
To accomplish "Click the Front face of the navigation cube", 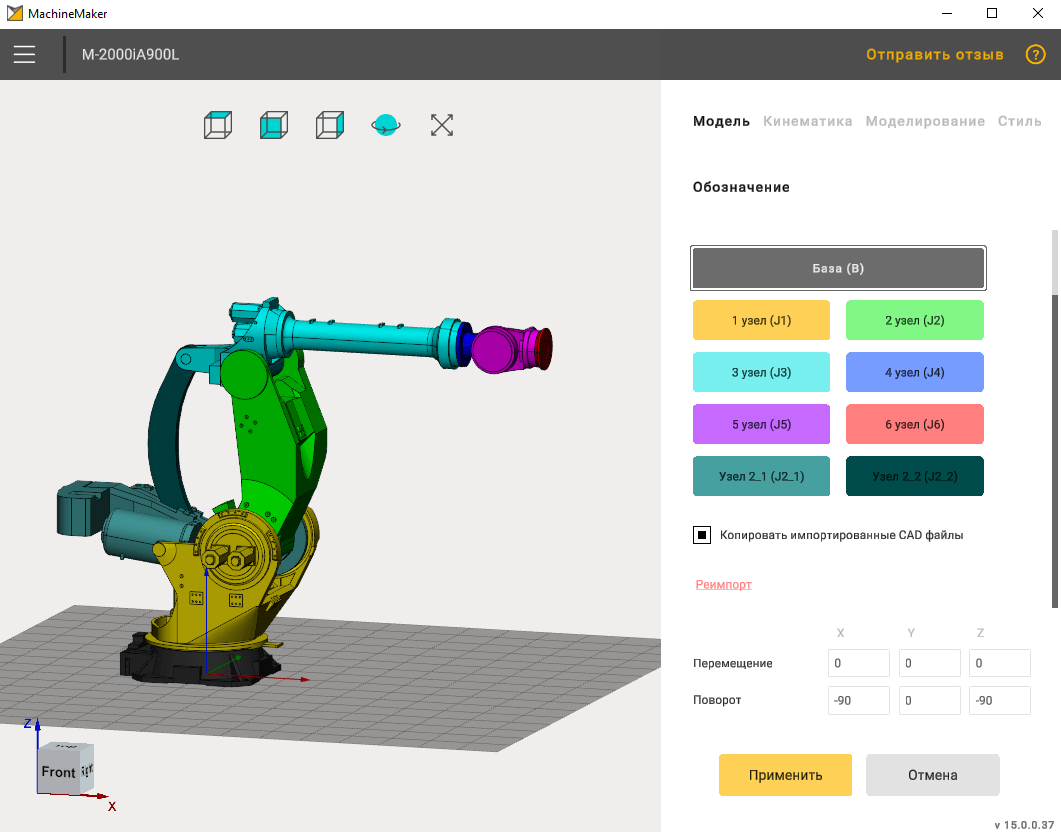I will [x=58, y=772].
